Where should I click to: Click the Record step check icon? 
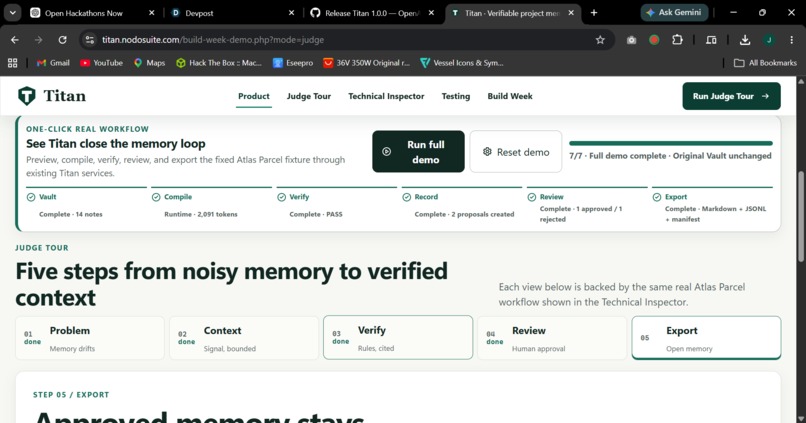coord(407,197)
